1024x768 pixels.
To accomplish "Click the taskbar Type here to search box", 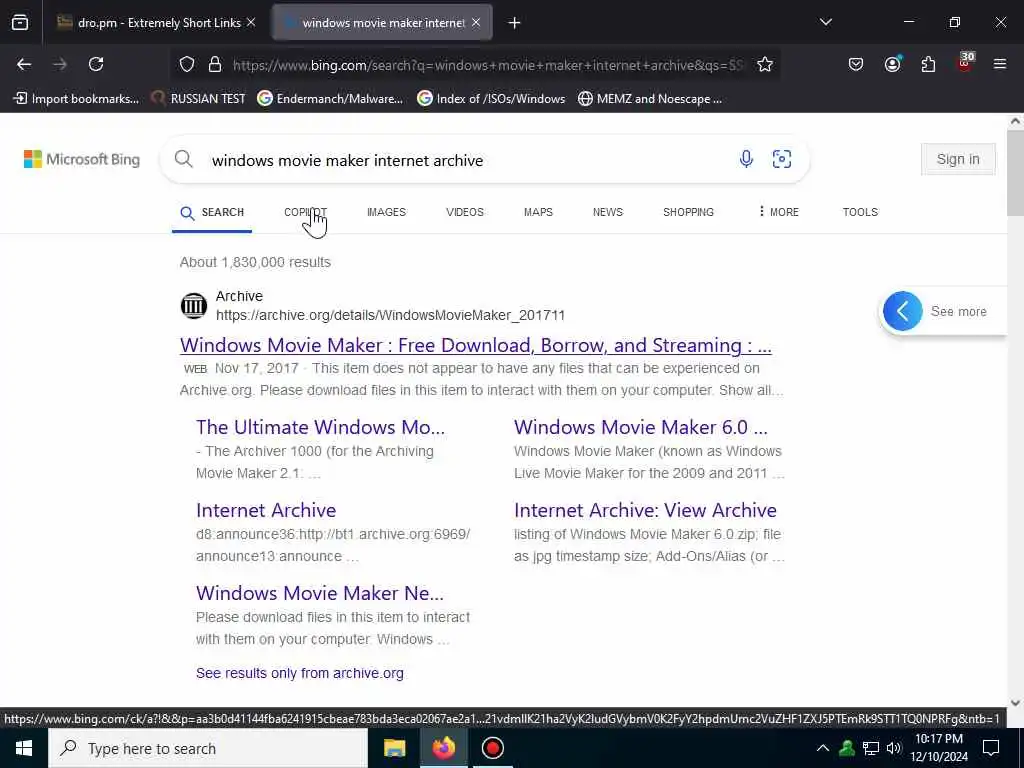I will [208, 748].
